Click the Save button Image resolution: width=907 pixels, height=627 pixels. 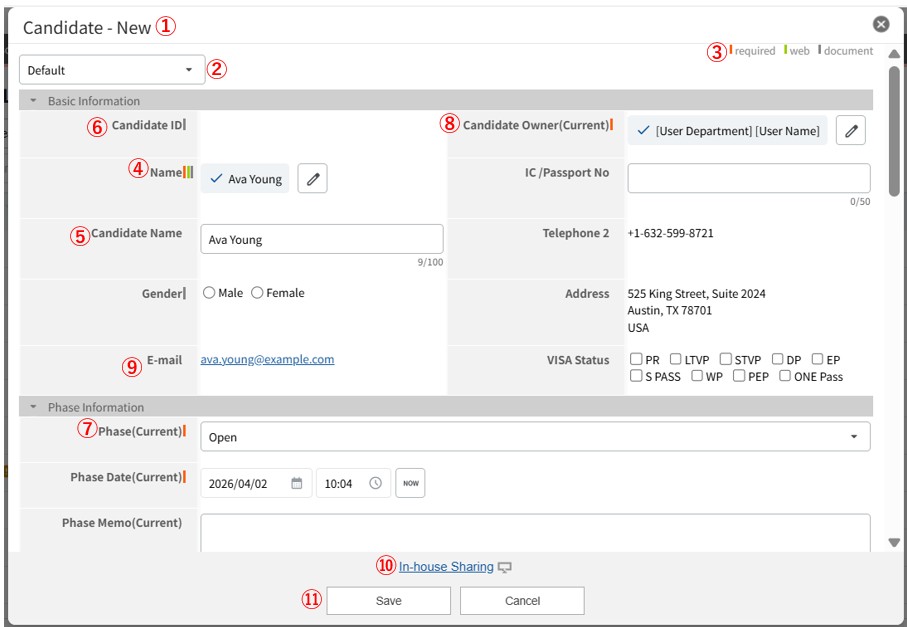(388, 601)
